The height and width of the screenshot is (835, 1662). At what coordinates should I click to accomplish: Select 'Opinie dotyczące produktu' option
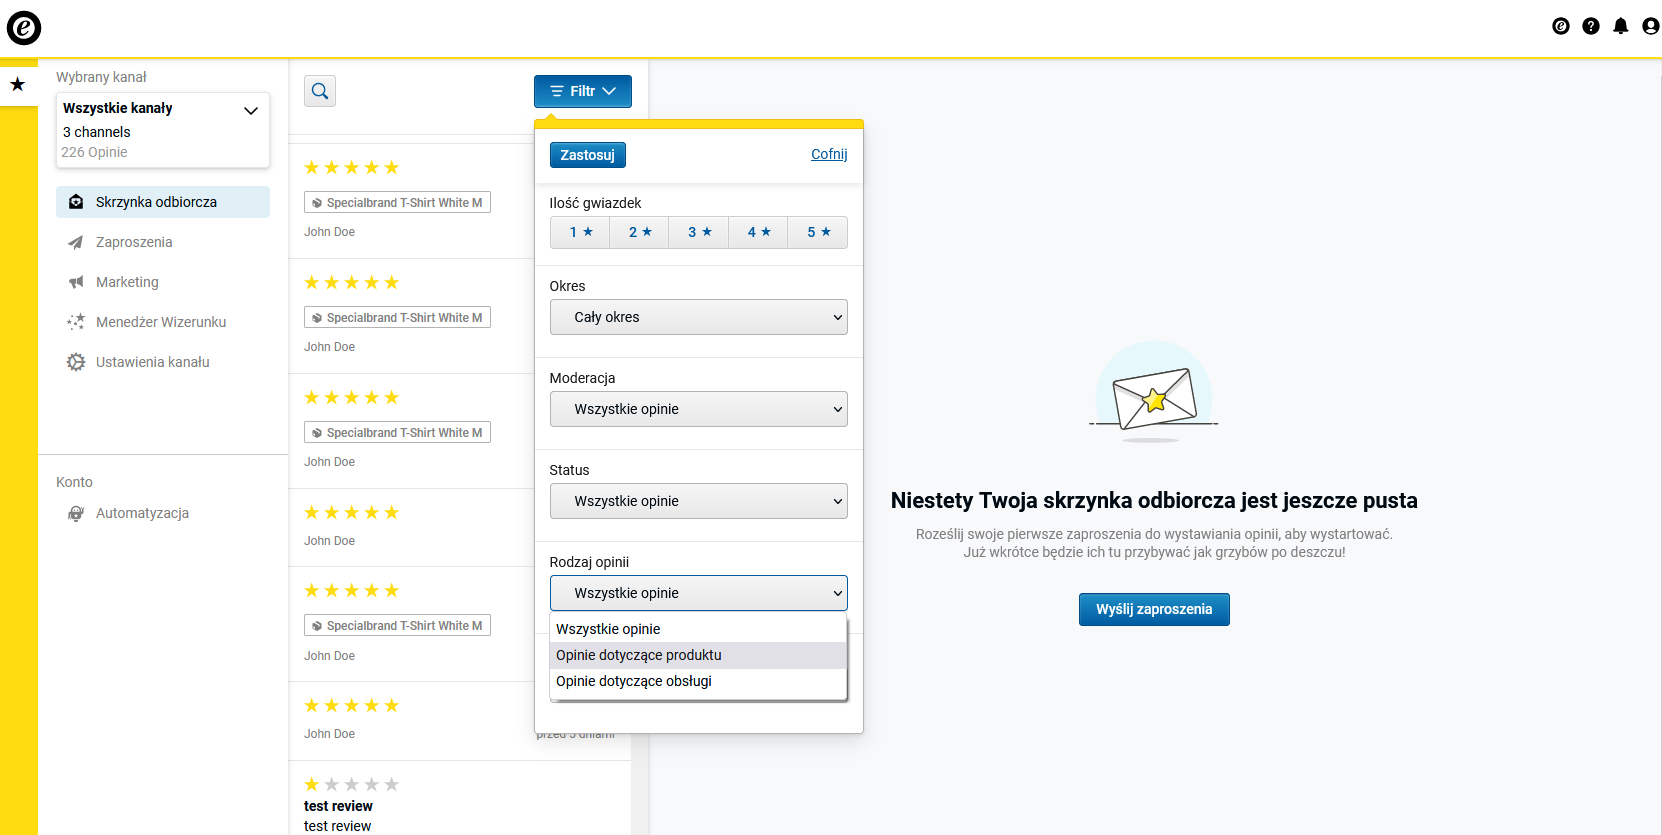(x=698, y=655)
